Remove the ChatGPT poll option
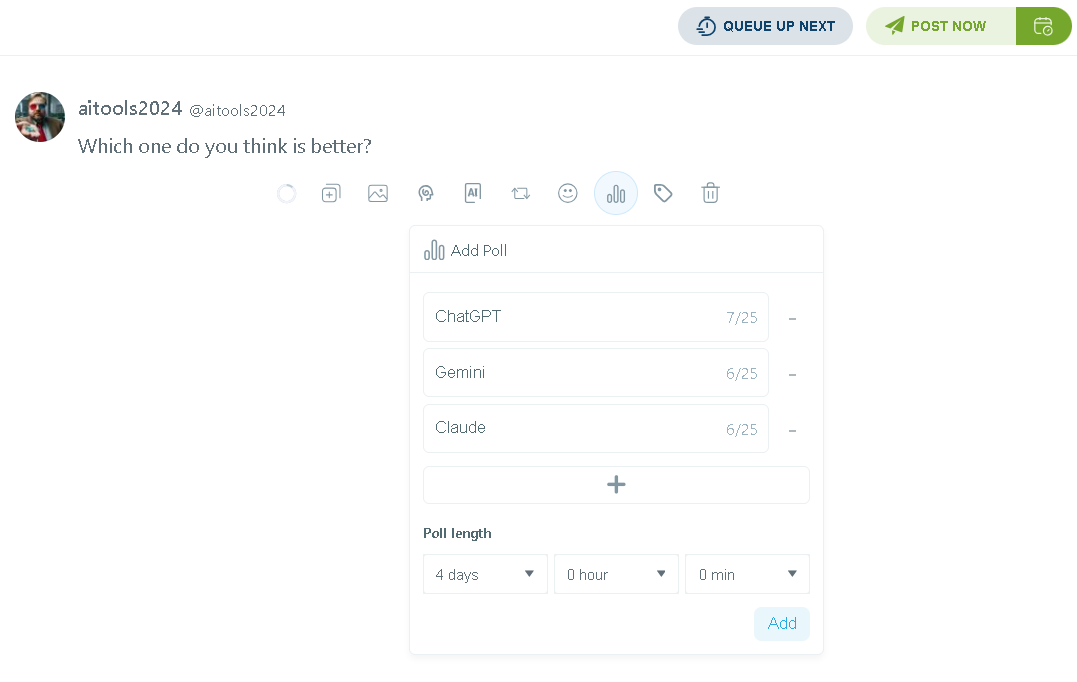The height and width of the screenshot is (682, 1077). point(792,319)
